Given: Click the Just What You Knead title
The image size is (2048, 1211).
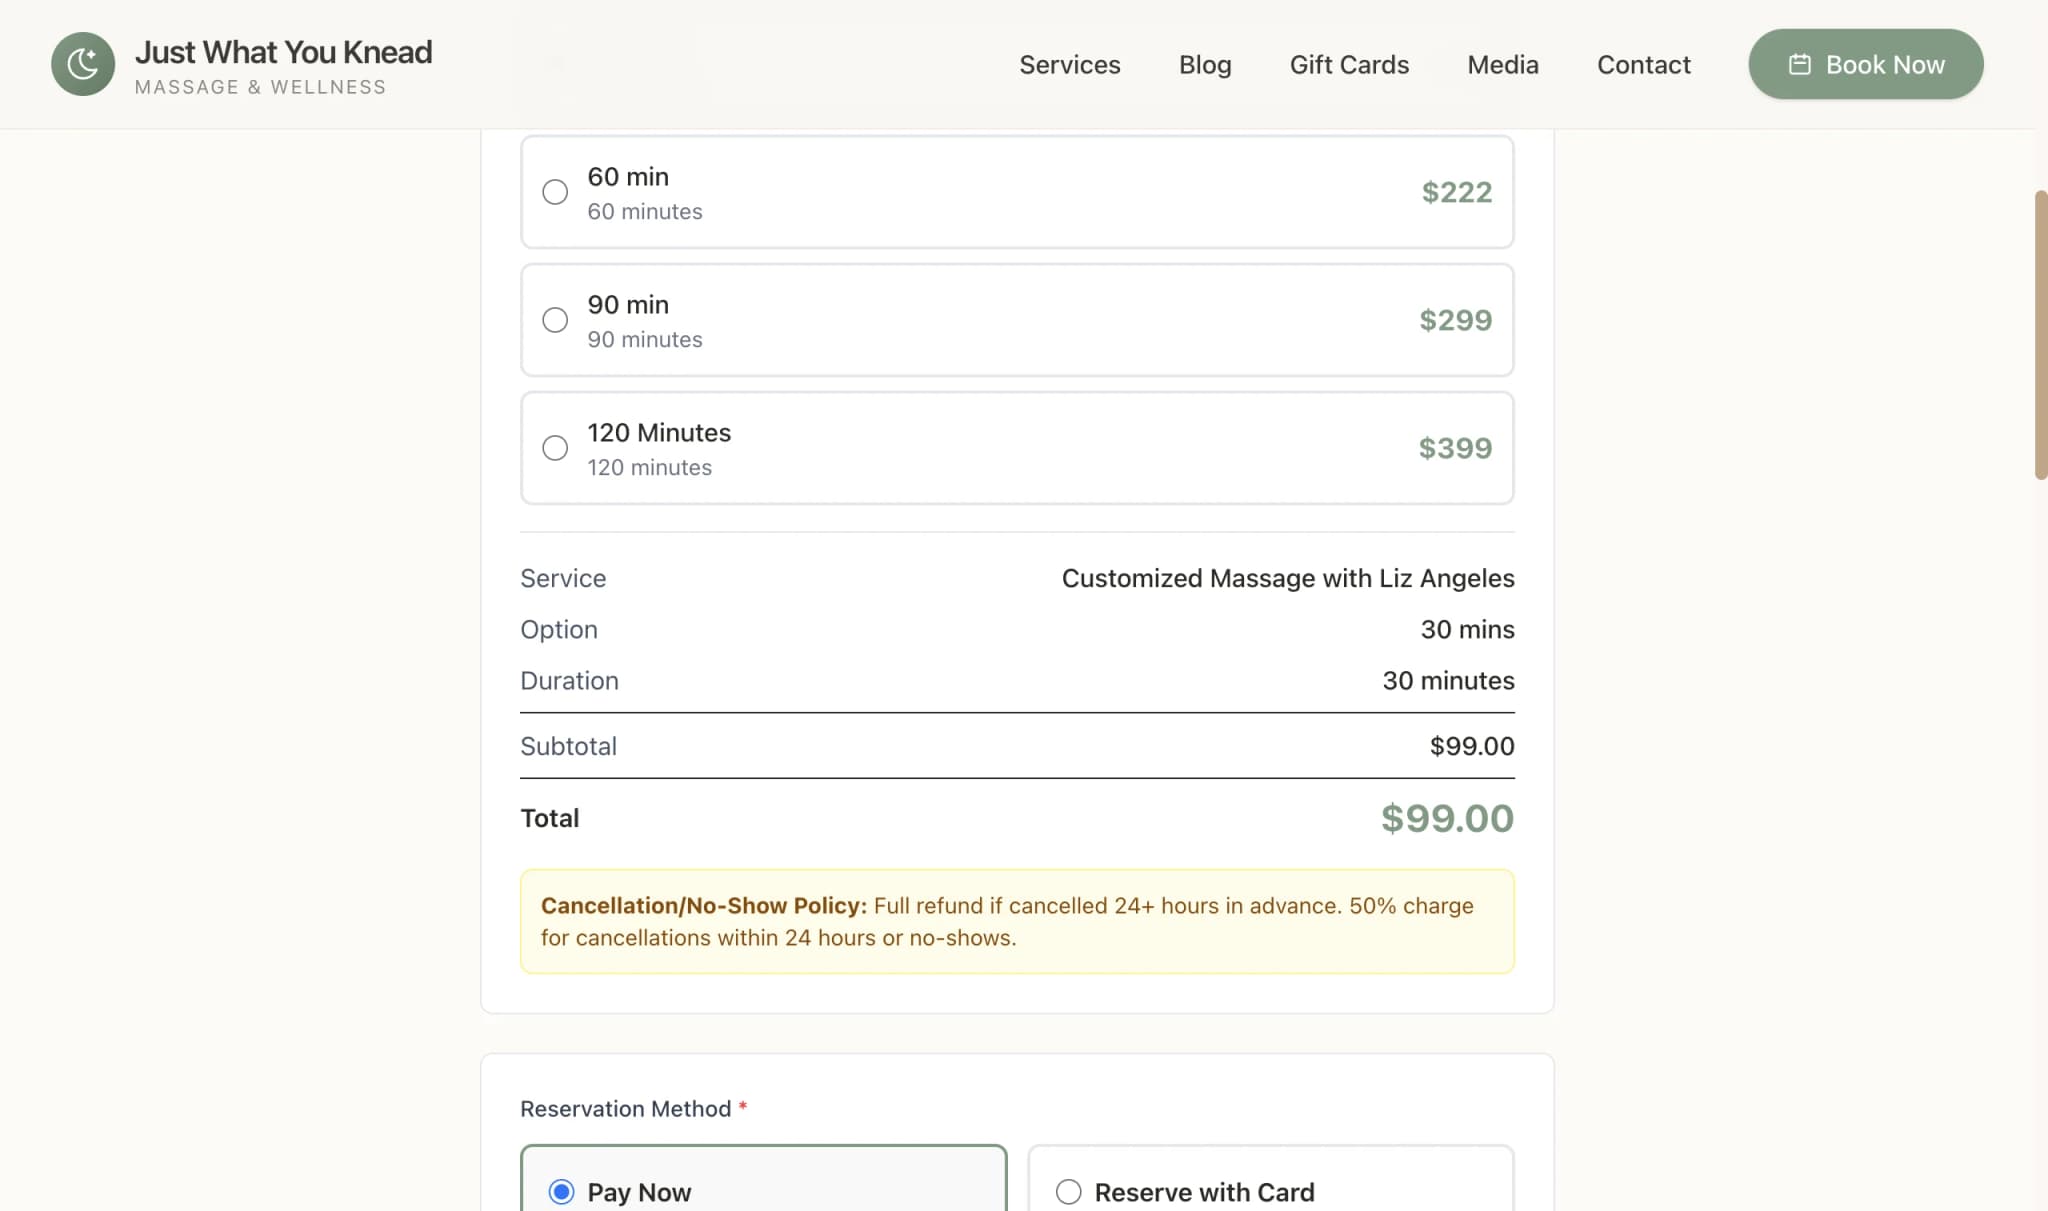Looking at the screenshot, I should (284, 52).
